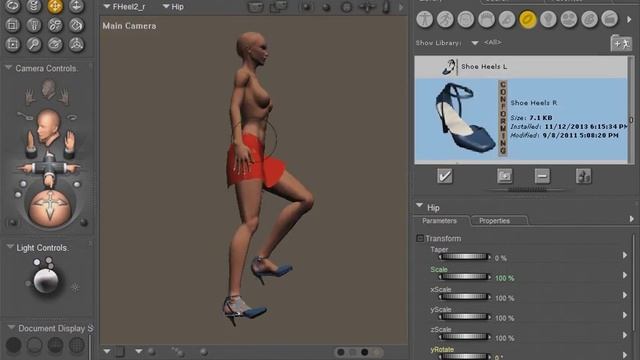Show more library categories arrow

point(629,19)
